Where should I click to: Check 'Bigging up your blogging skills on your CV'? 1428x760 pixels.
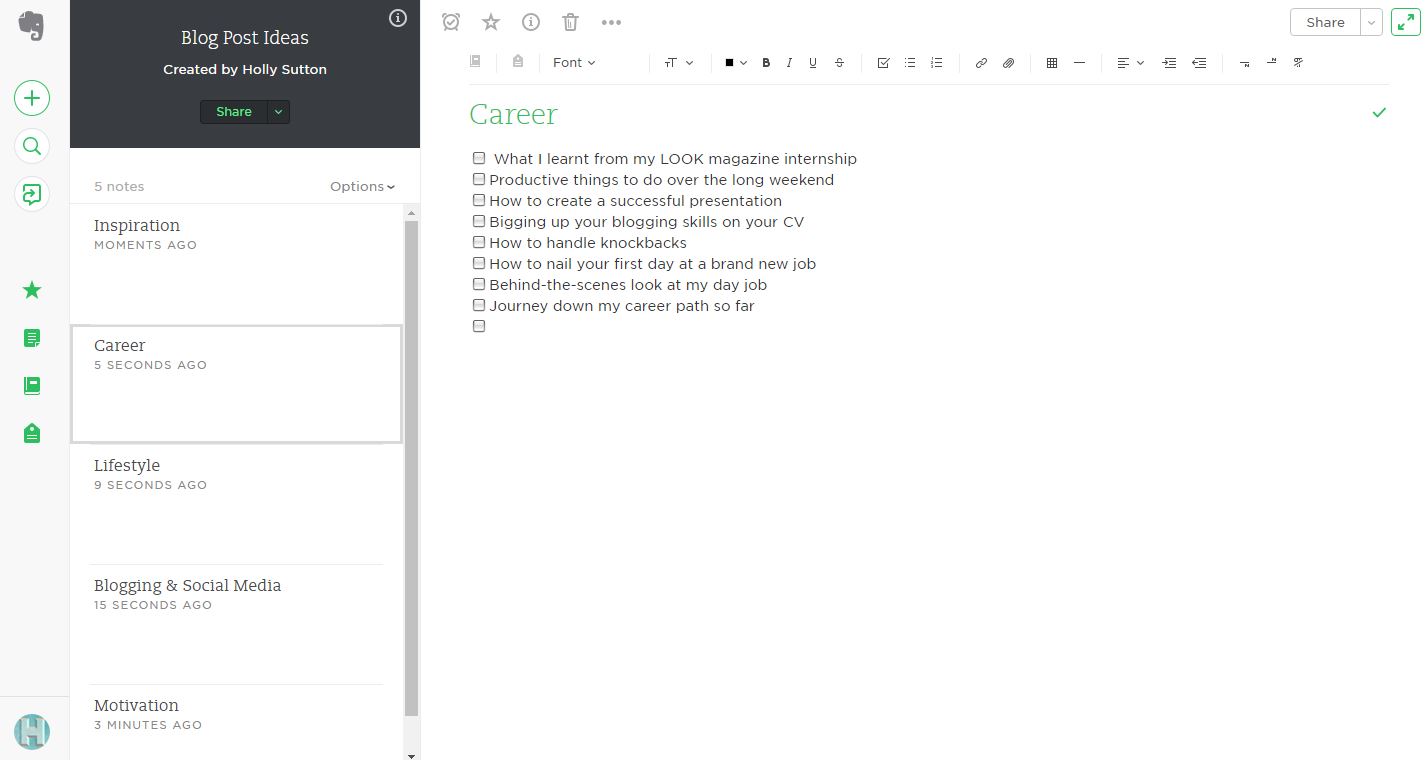(479, 221)
